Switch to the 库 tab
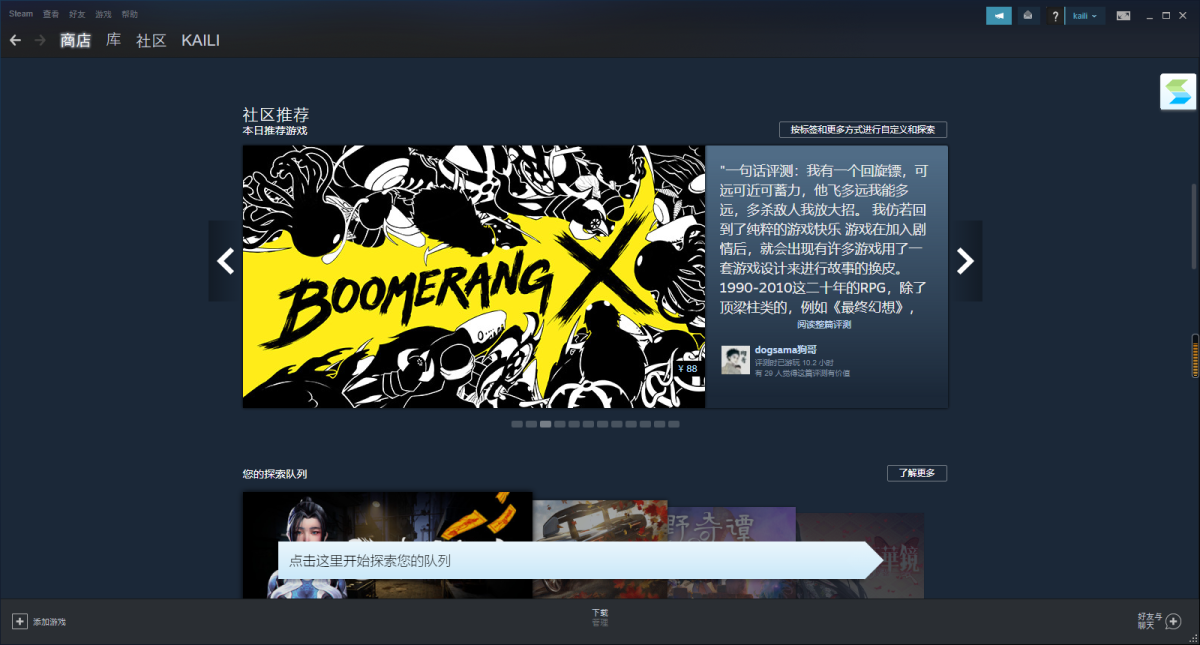Screen dimensions: 1200x645 tap(113, 40)
